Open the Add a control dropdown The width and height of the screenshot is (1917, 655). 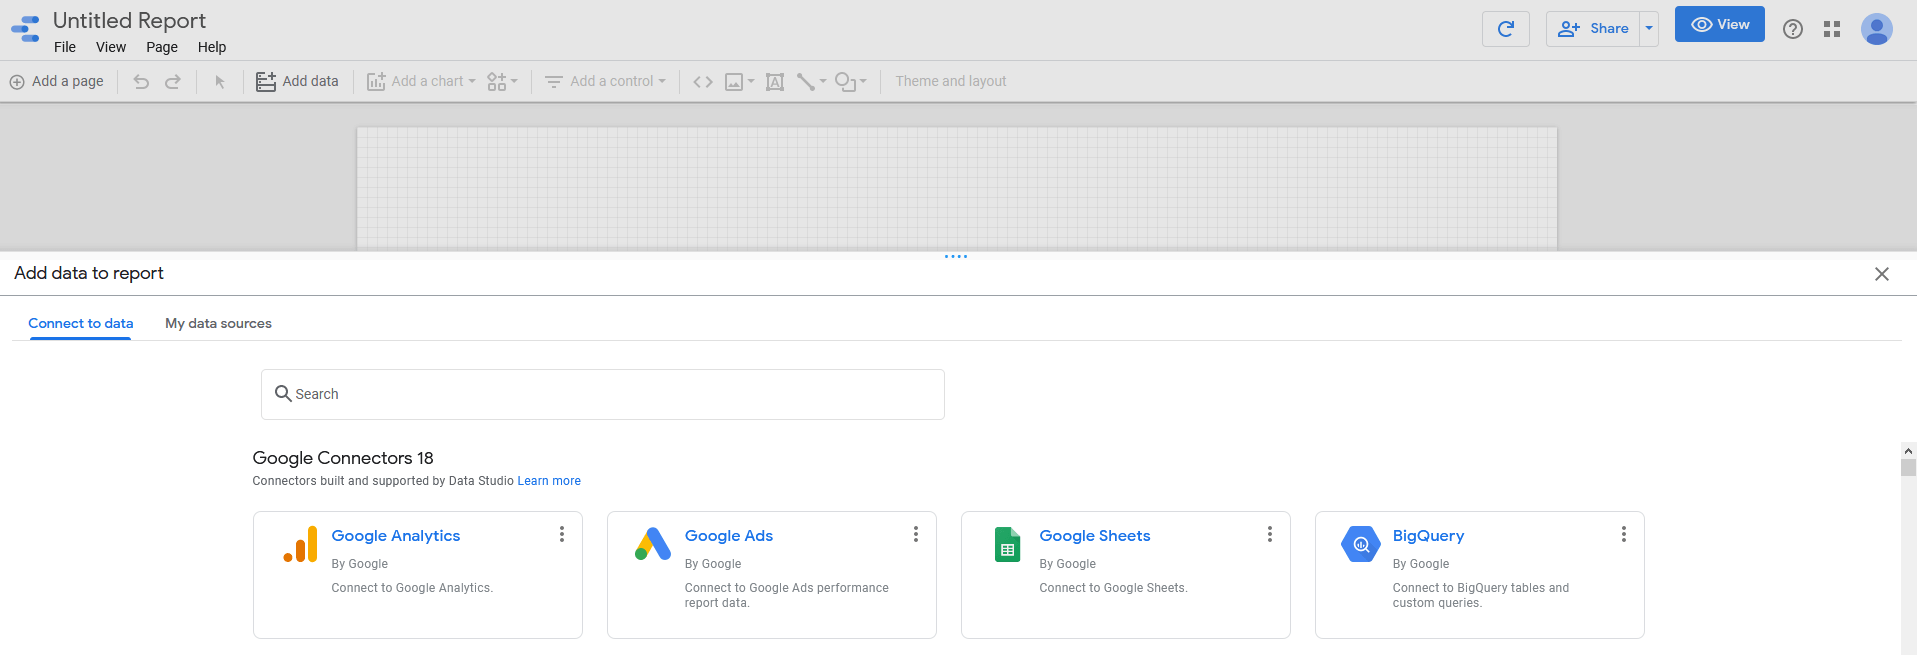click(x=605, y=82)
